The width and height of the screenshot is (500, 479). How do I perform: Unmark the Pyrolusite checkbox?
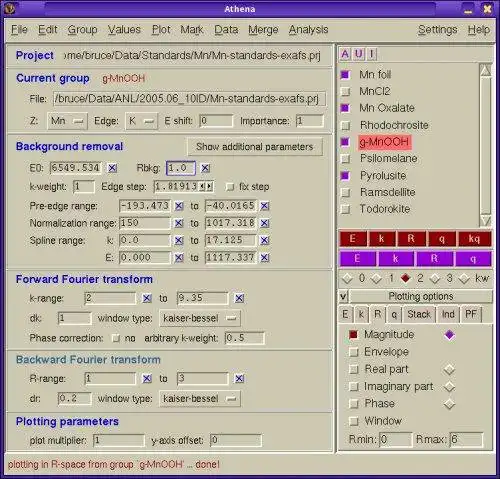point(345,175)
